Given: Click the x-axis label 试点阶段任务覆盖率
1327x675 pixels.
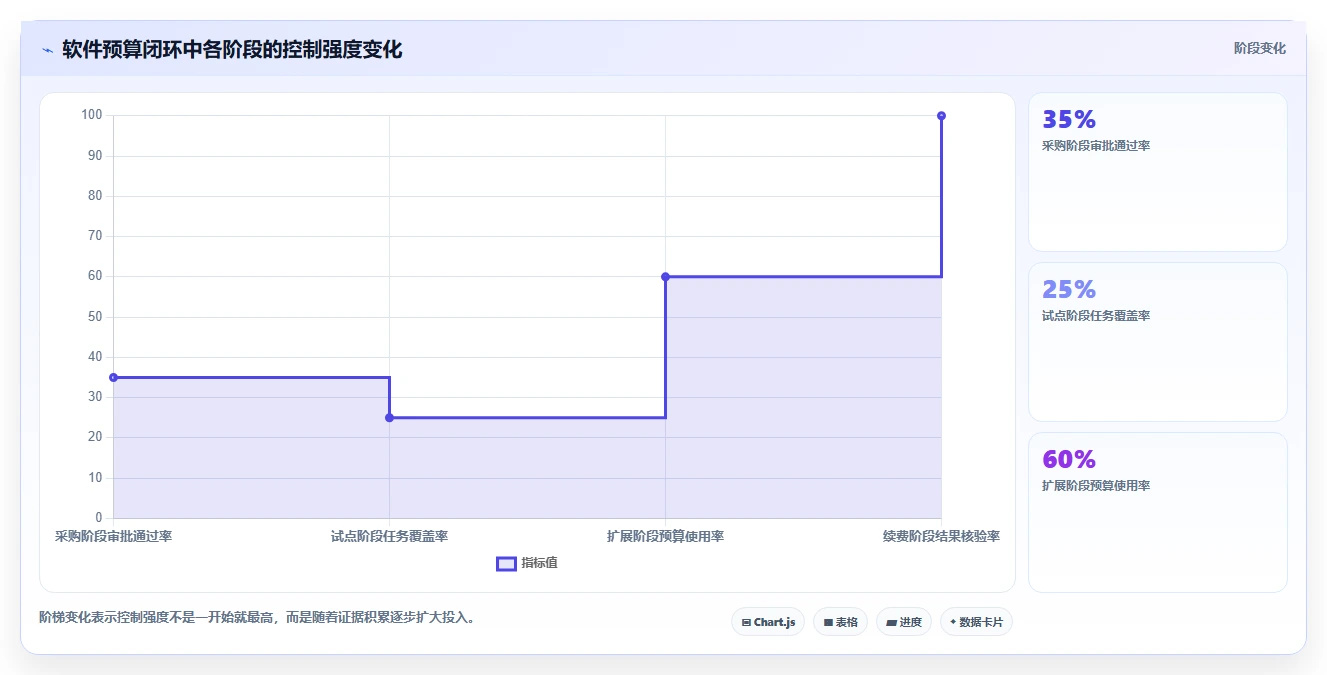Looking at the screenshot, I should [x=389, y=536].
